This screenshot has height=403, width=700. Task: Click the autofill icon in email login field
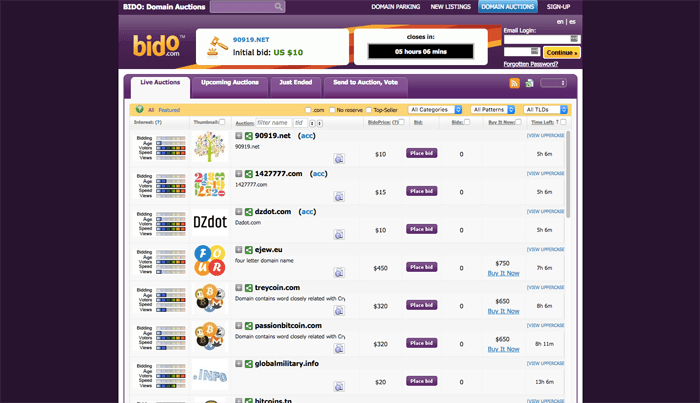click(x=574, y=39)
